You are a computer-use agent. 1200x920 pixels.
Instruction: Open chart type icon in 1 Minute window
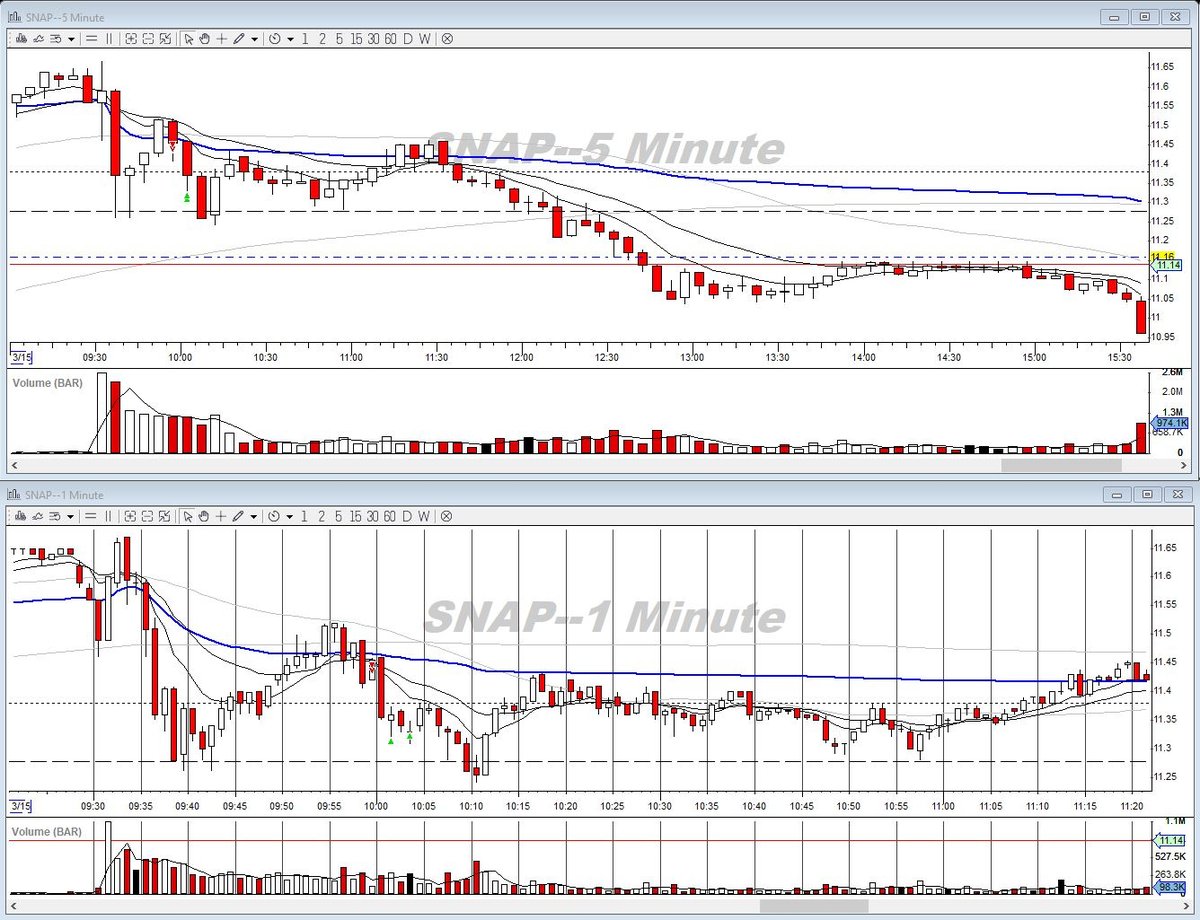coord(21,516)
